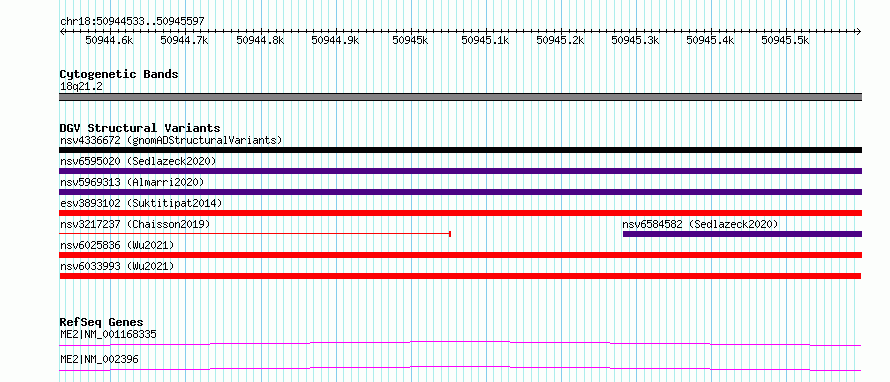Click the Cytogenetic Bands track title
The height and width of the screenshot is (382, 890).
[x=119, y=74]
